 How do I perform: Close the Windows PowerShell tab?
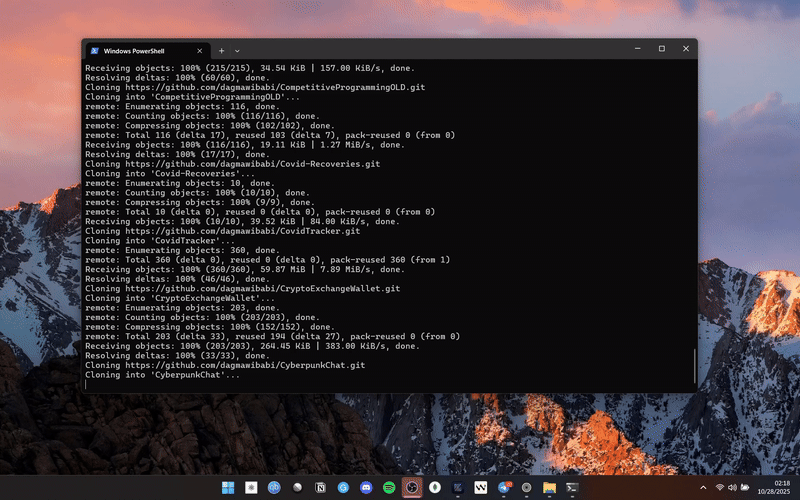pyautogui.click(x=199, y=50)
